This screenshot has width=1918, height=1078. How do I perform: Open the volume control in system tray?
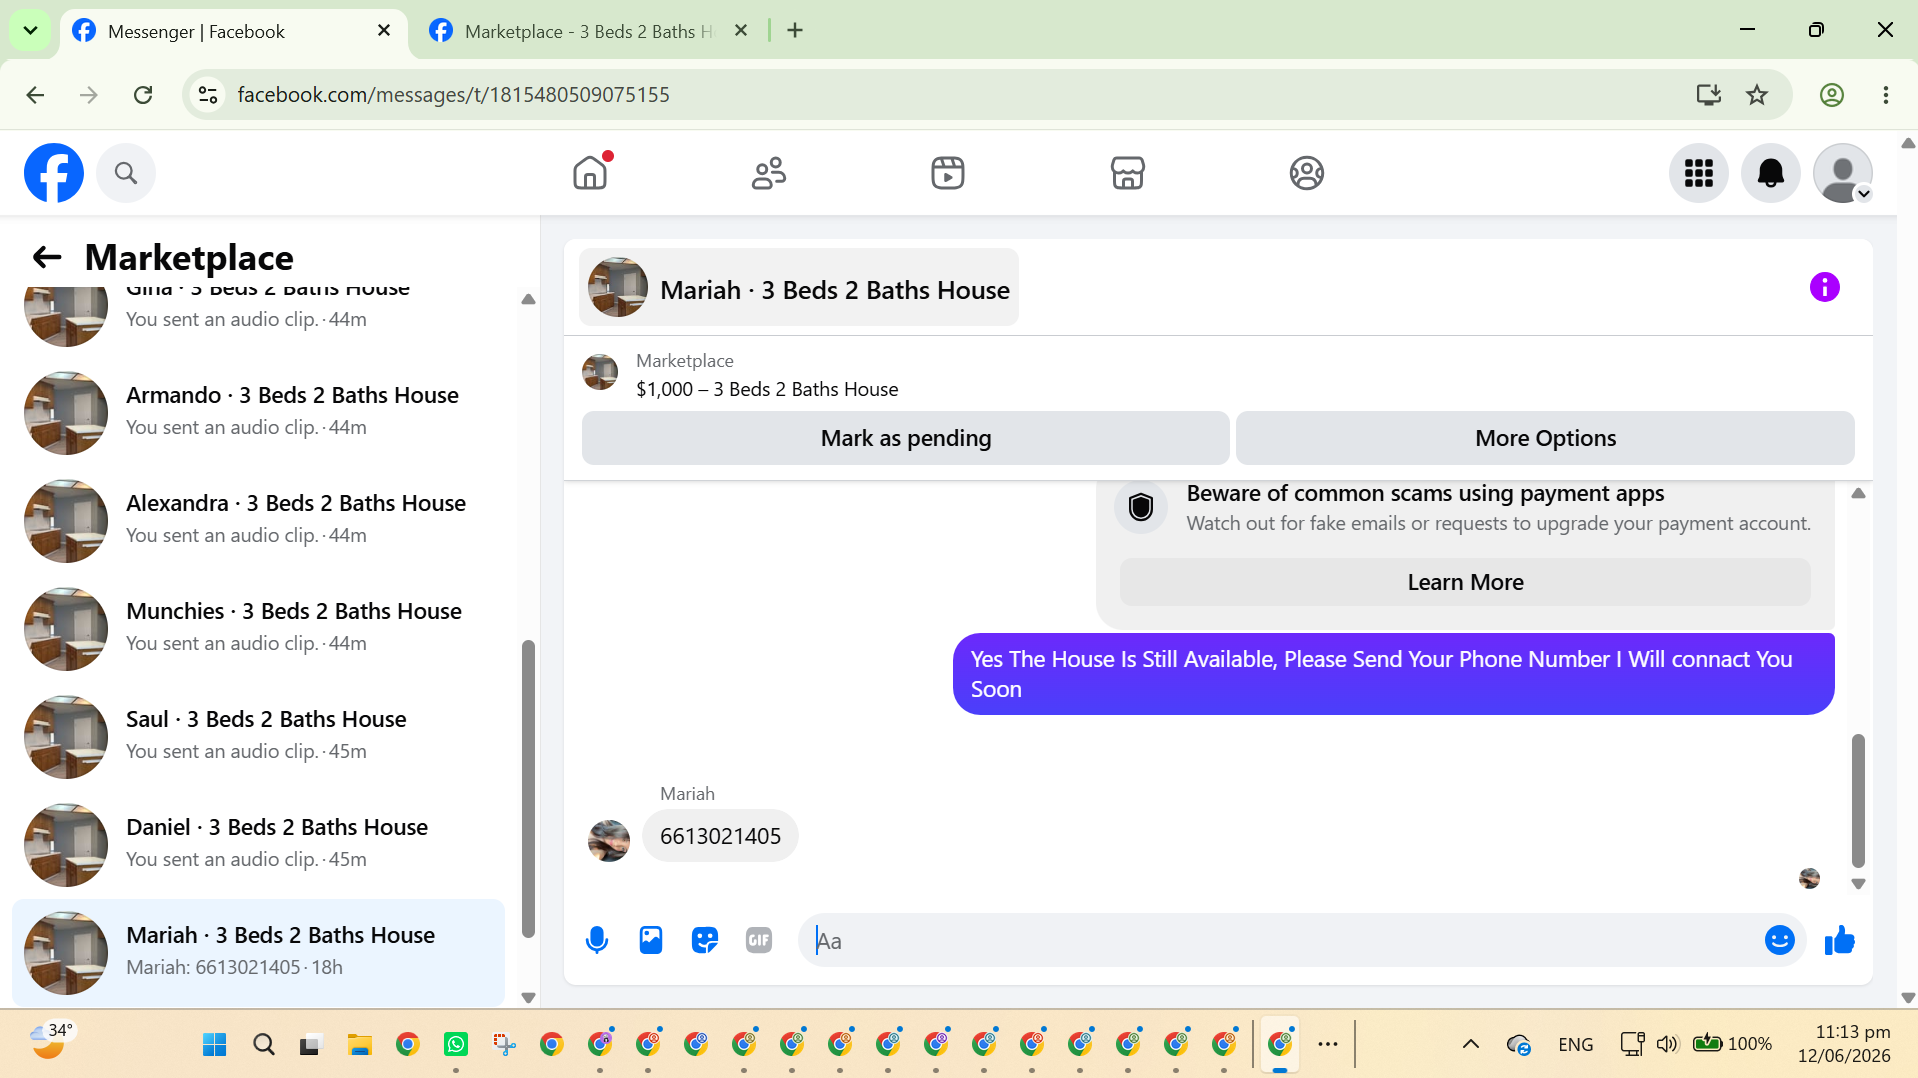coord(1667,1045)
